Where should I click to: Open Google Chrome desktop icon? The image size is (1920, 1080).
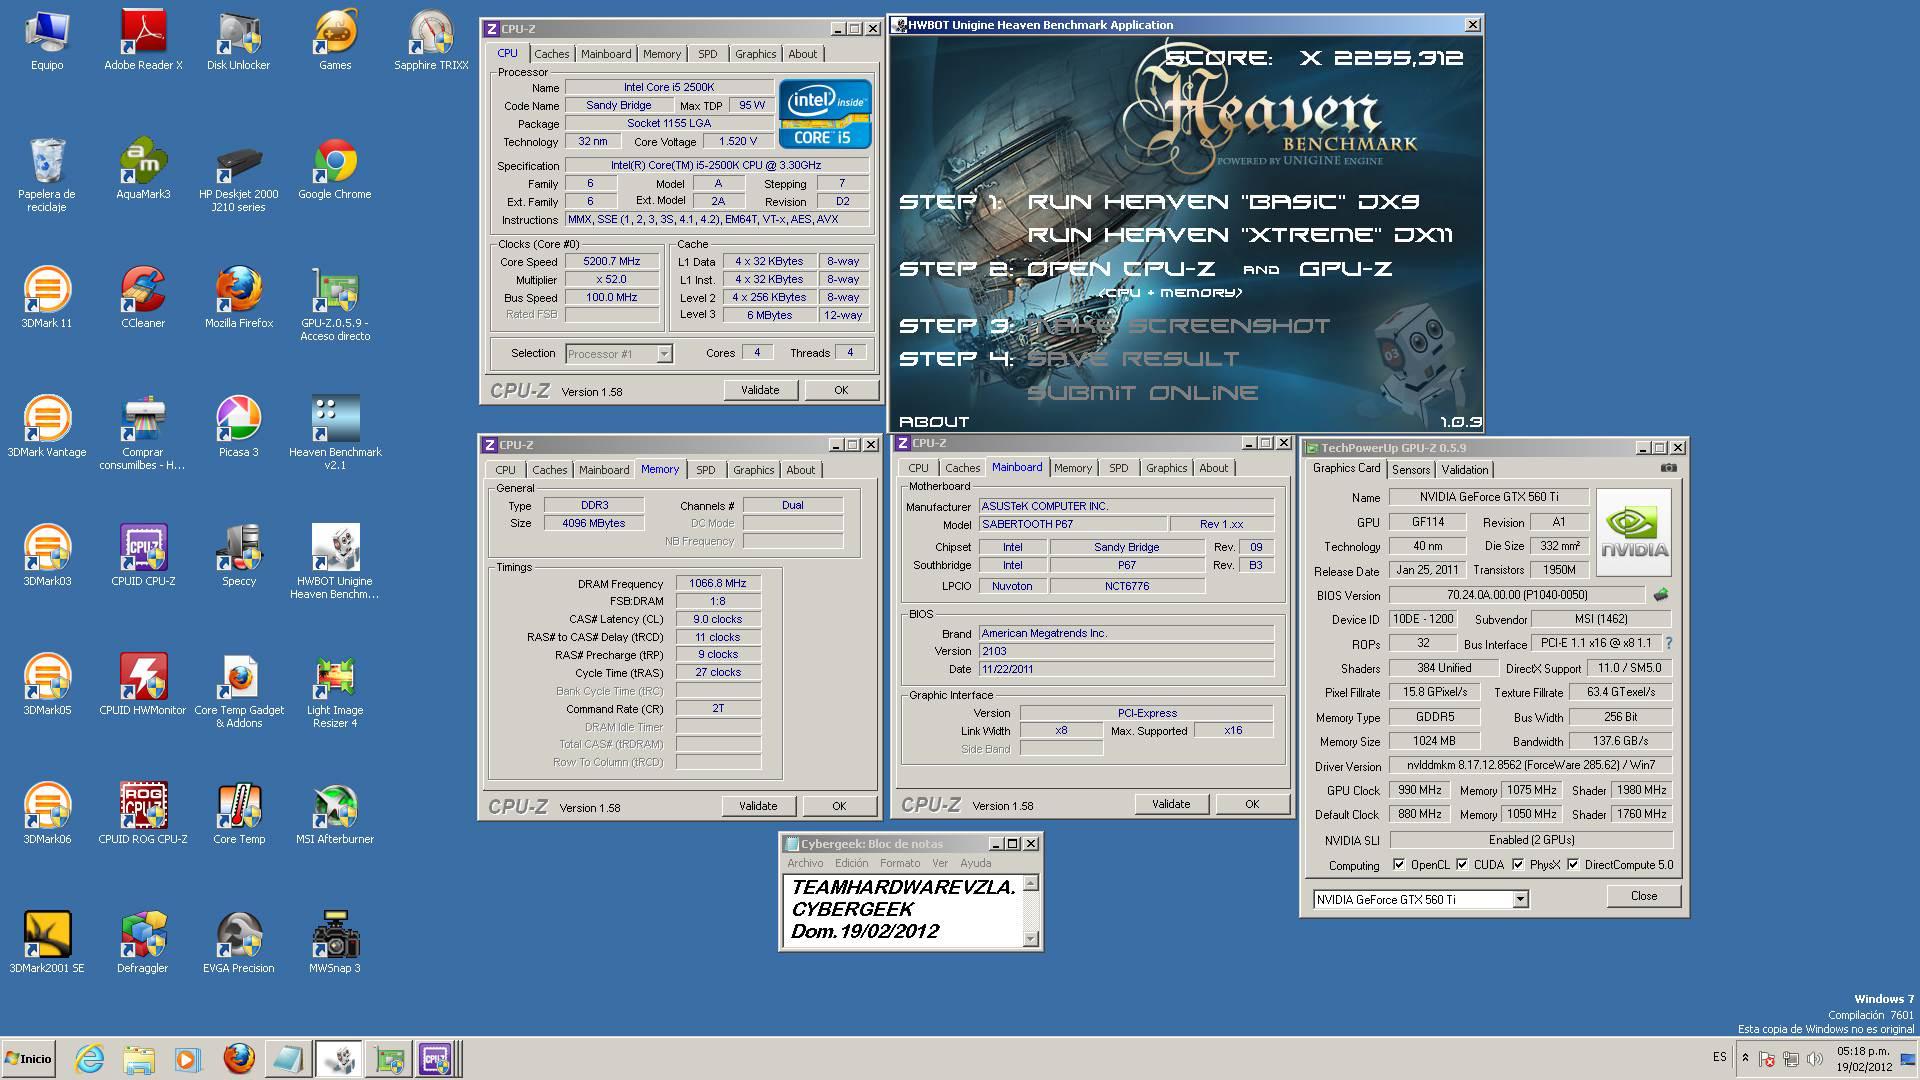pos(335,169)
